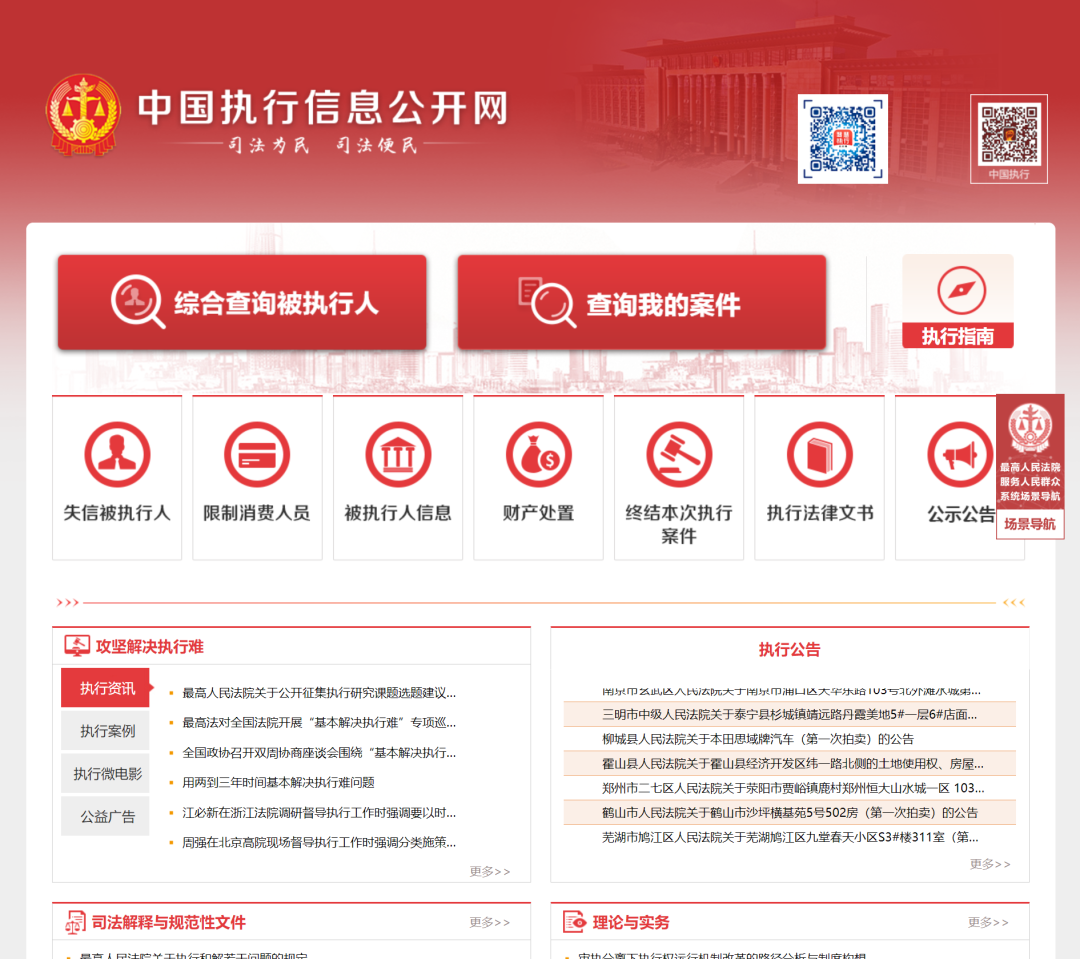This screenshot has width=1080, height=959.
Task: Open the 财产处置 text label
Action: (539, 513)
